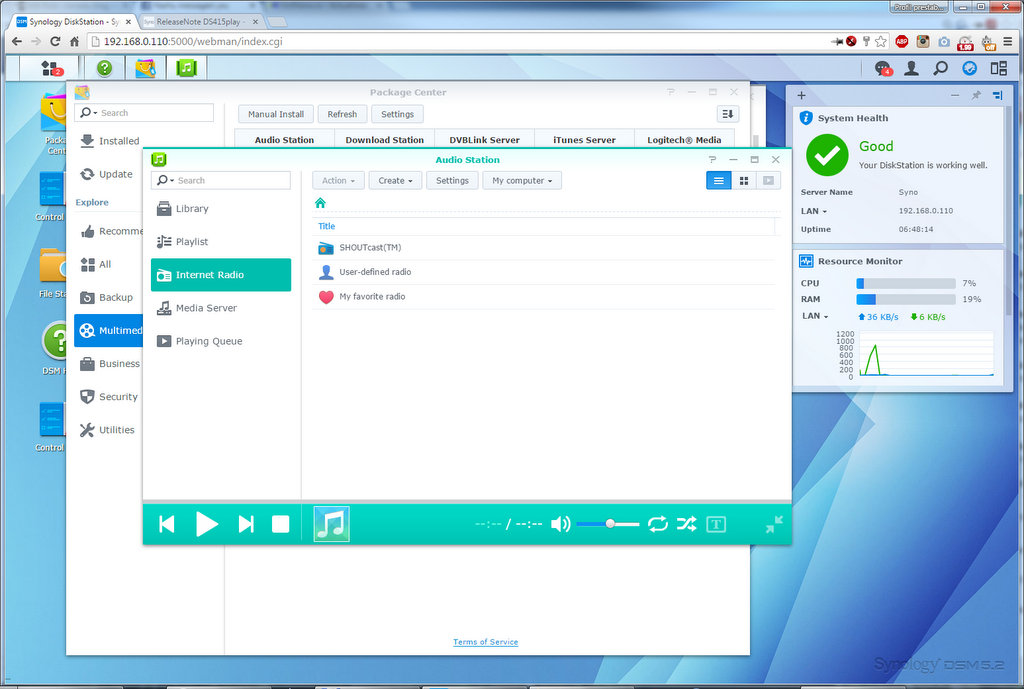Switch Audio Station to cover flow view

coord(769,181)
